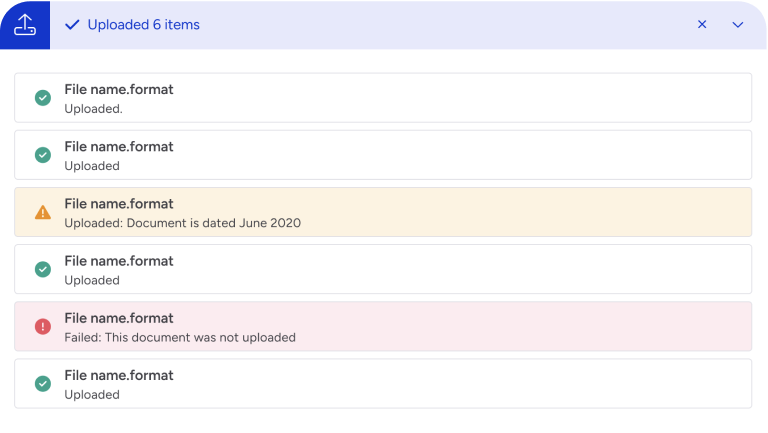This screenshot has width=768, height=433.
Task: Select the warning message about June 2020
Action: point(182,223)
